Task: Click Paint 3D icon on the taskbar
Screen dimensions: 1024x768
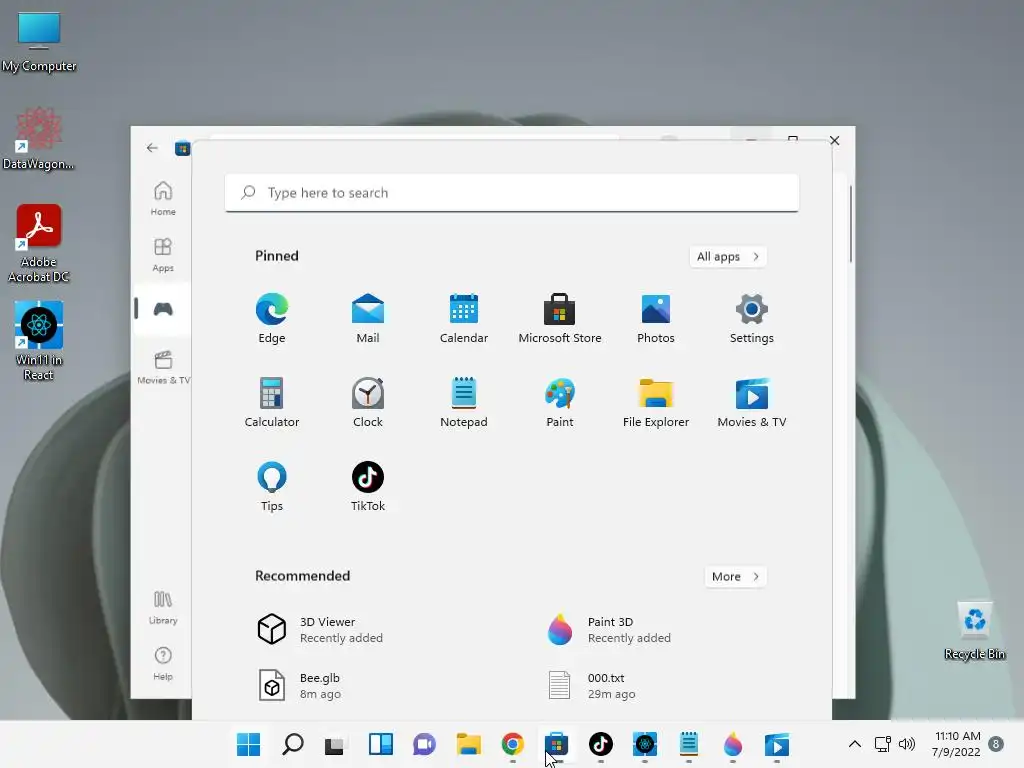Action: tap(733, 744)
